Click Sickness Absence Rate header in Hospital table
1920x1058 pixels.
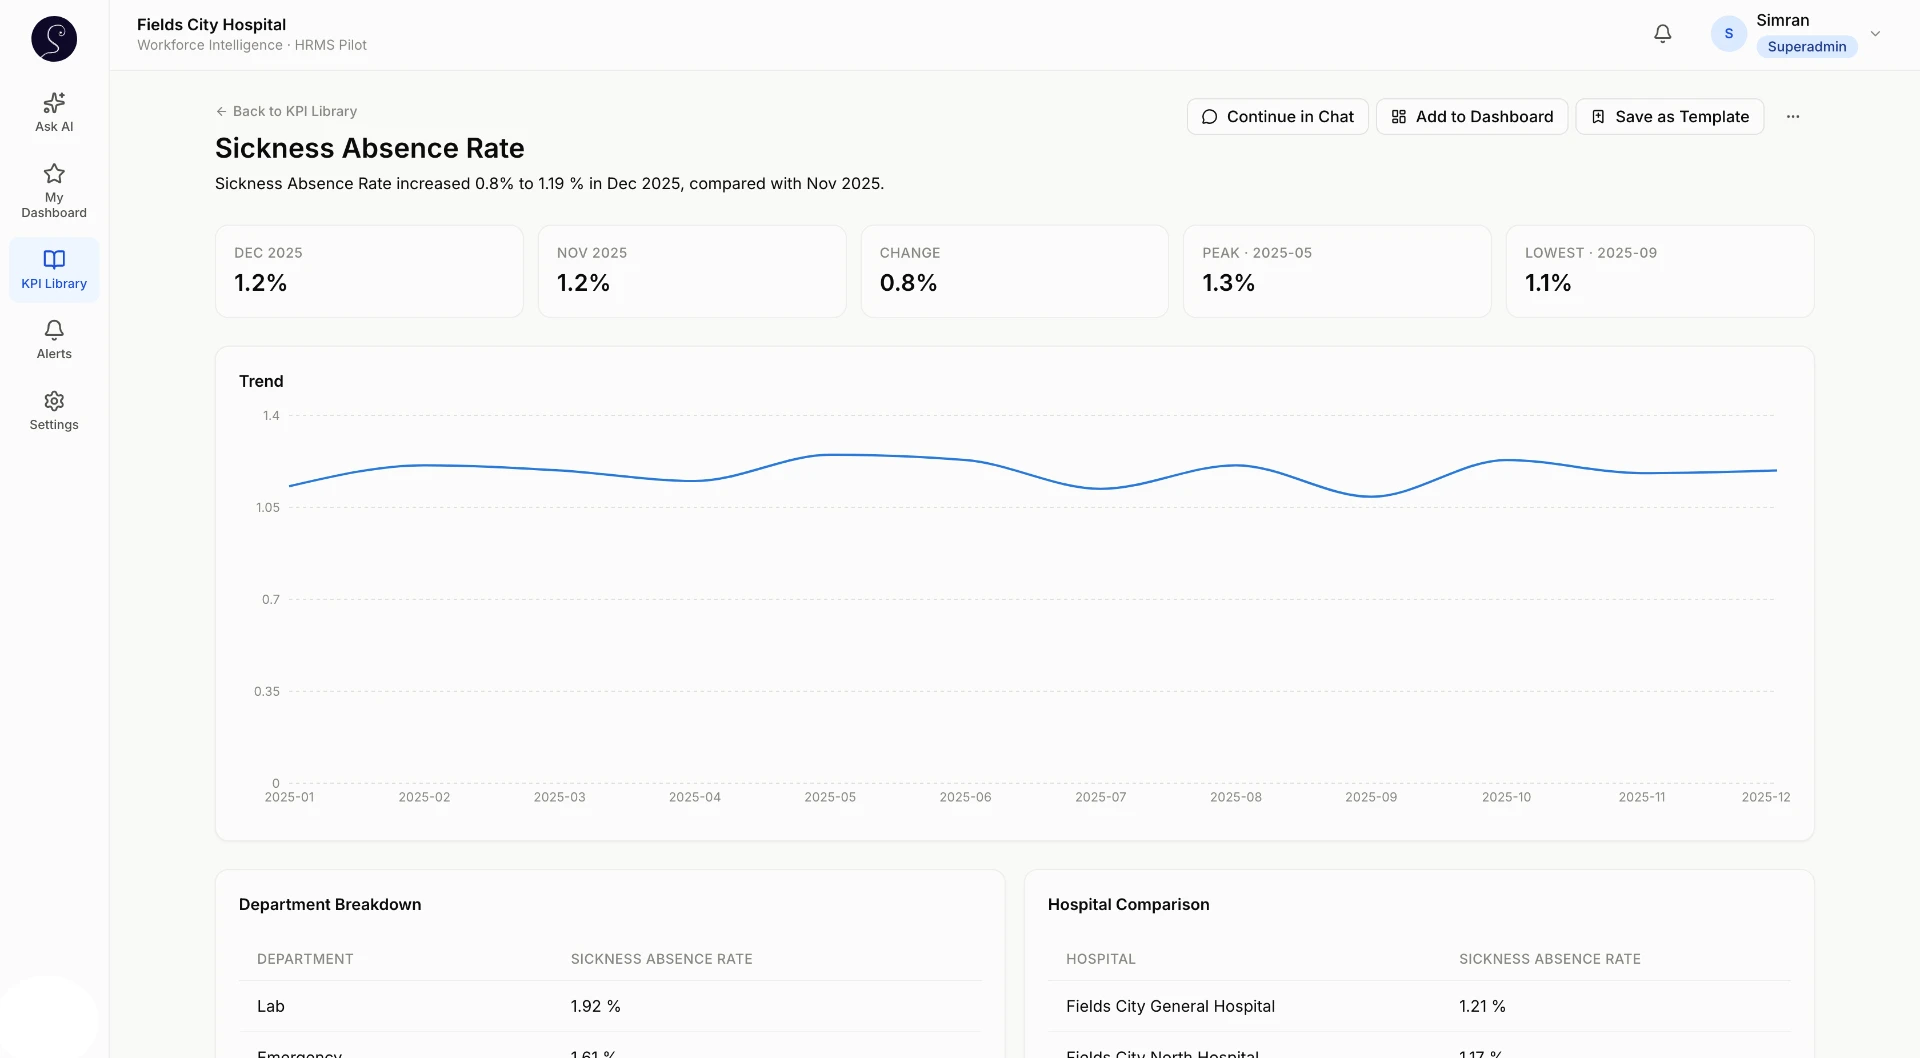(1550, 959)
